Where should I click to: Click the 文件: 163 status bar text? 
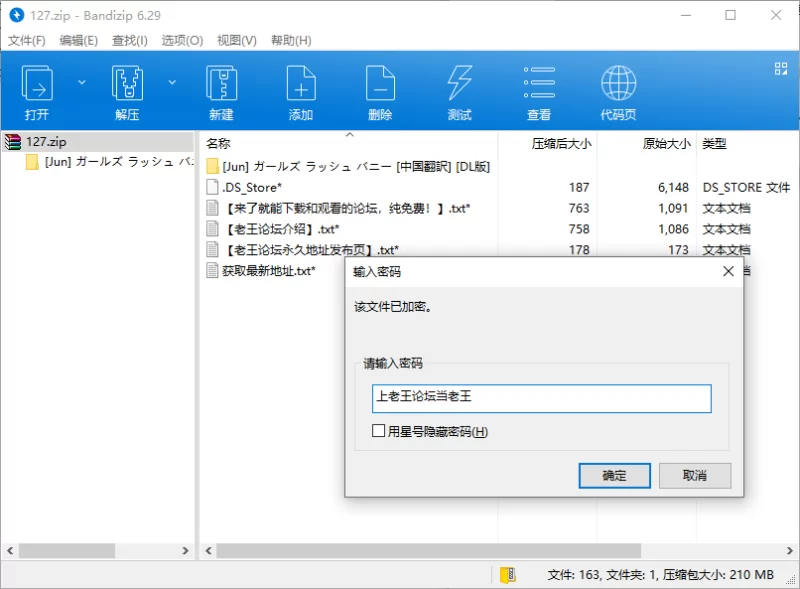(x=573, y=575)
